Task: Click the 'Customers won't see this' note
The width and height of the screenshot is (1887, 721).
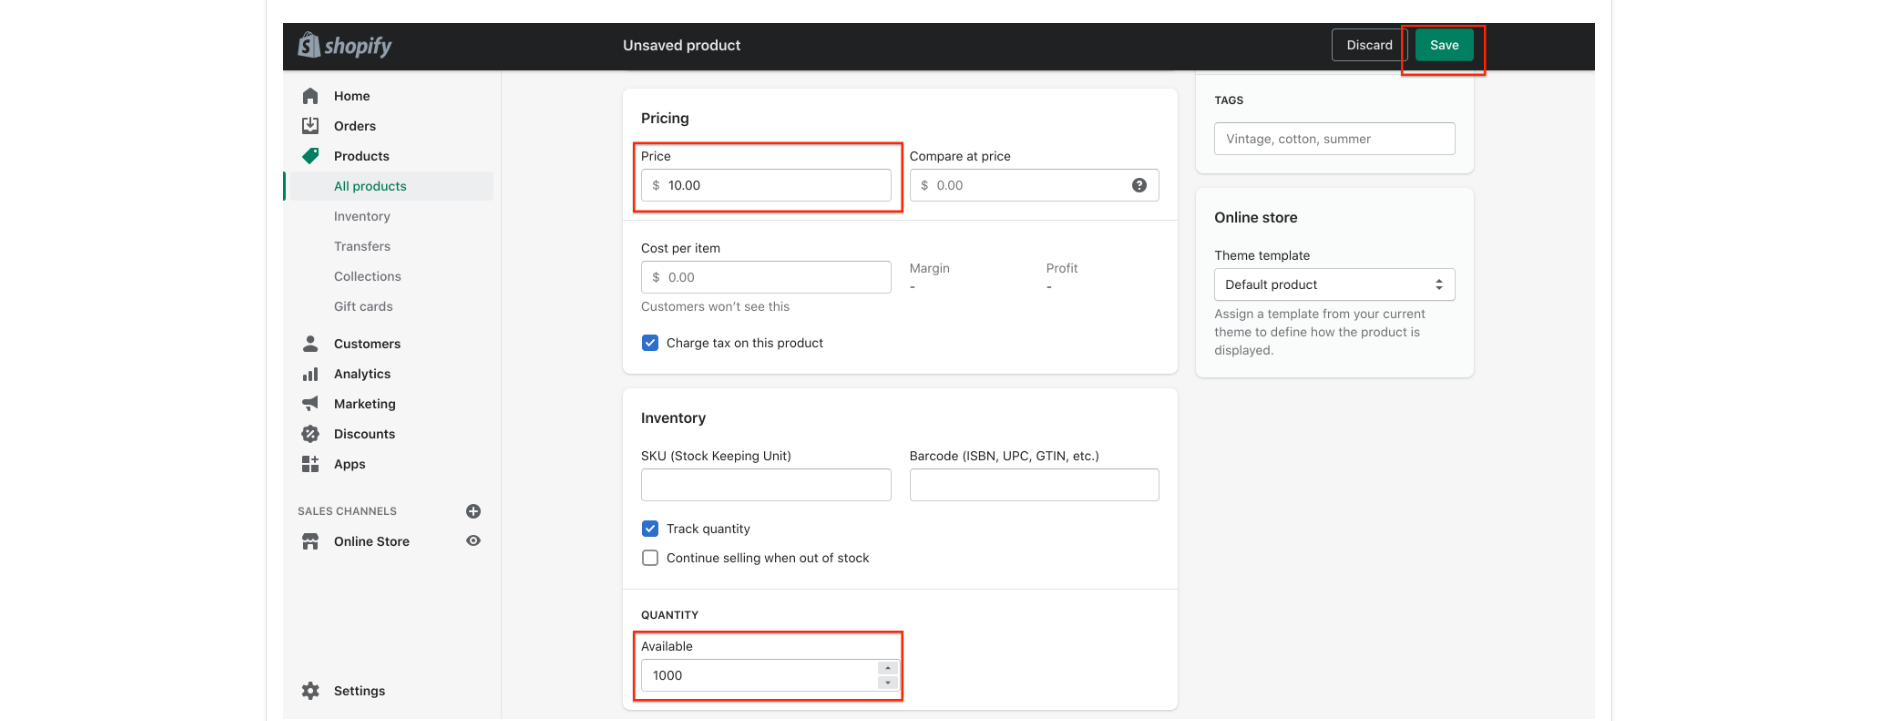Action: [715, 307]
